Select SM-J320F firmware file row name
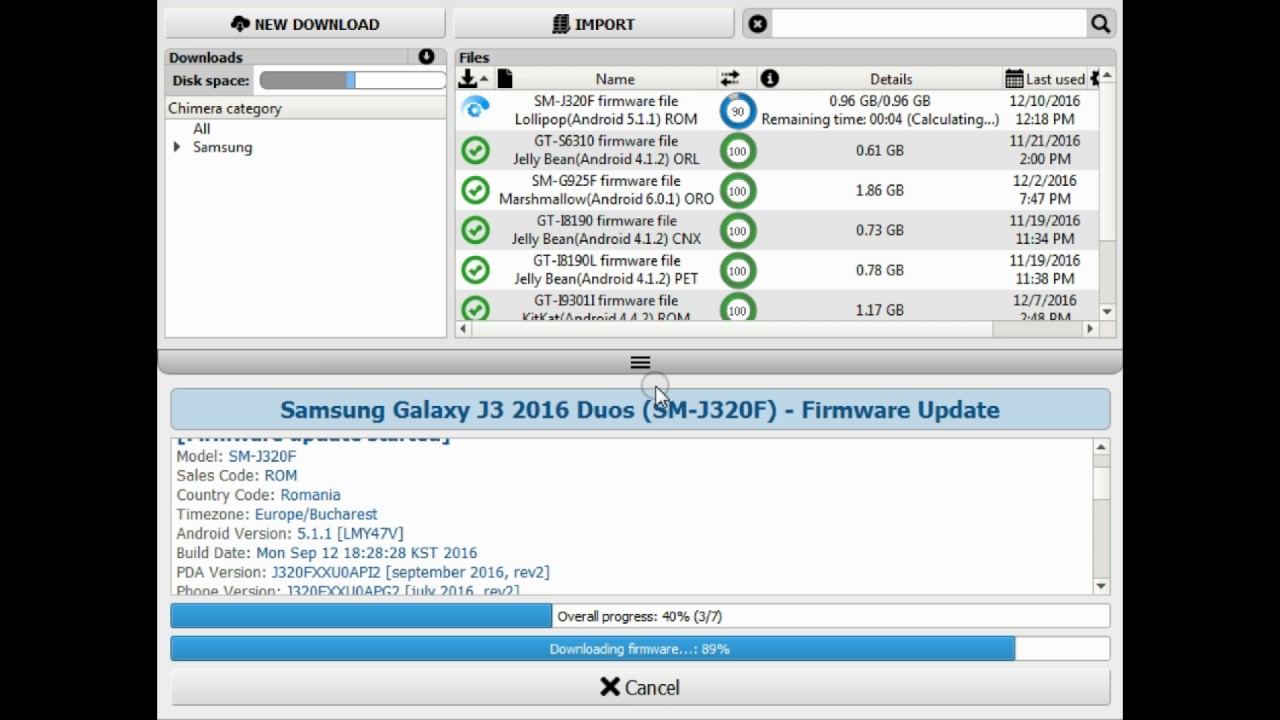 (606, 110)
